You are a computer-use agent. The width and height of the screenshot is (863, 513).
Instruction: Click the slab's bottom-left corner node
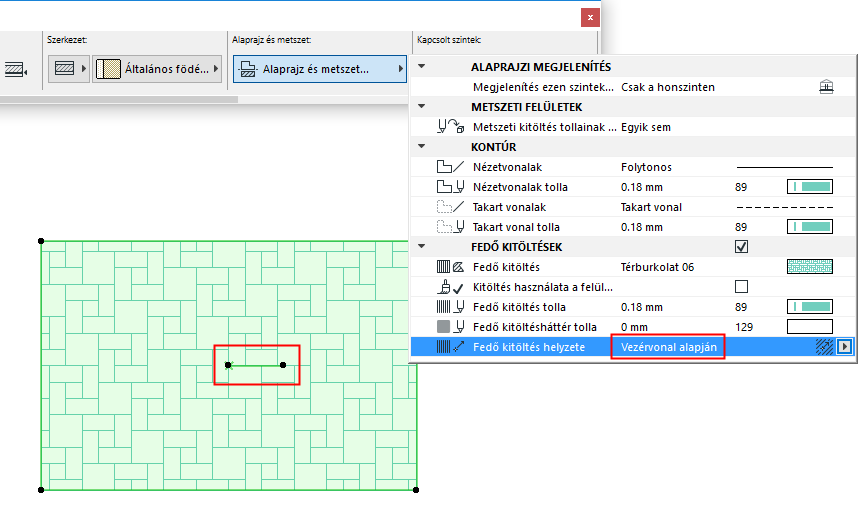tap(41, 490)
